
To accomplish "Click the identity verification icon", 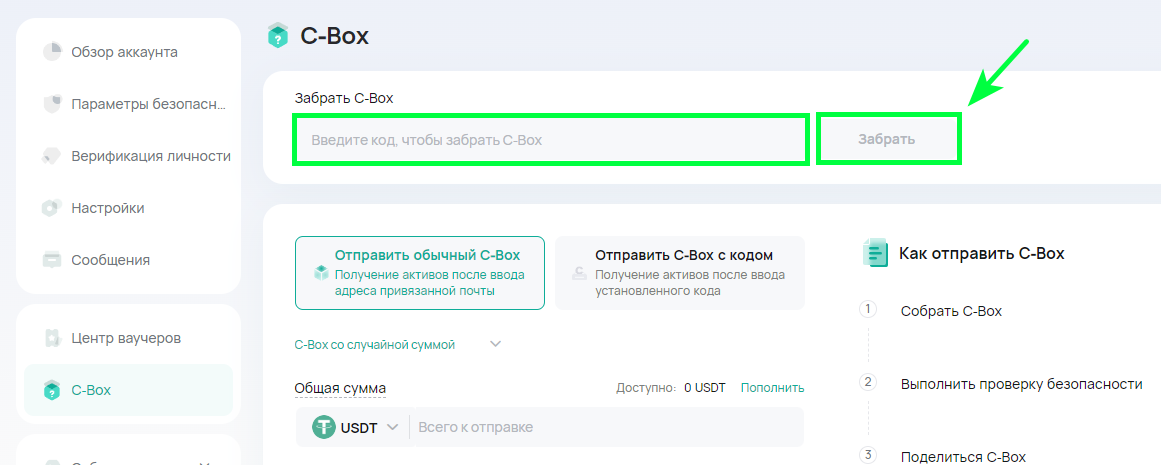I will tap(52, 156).
